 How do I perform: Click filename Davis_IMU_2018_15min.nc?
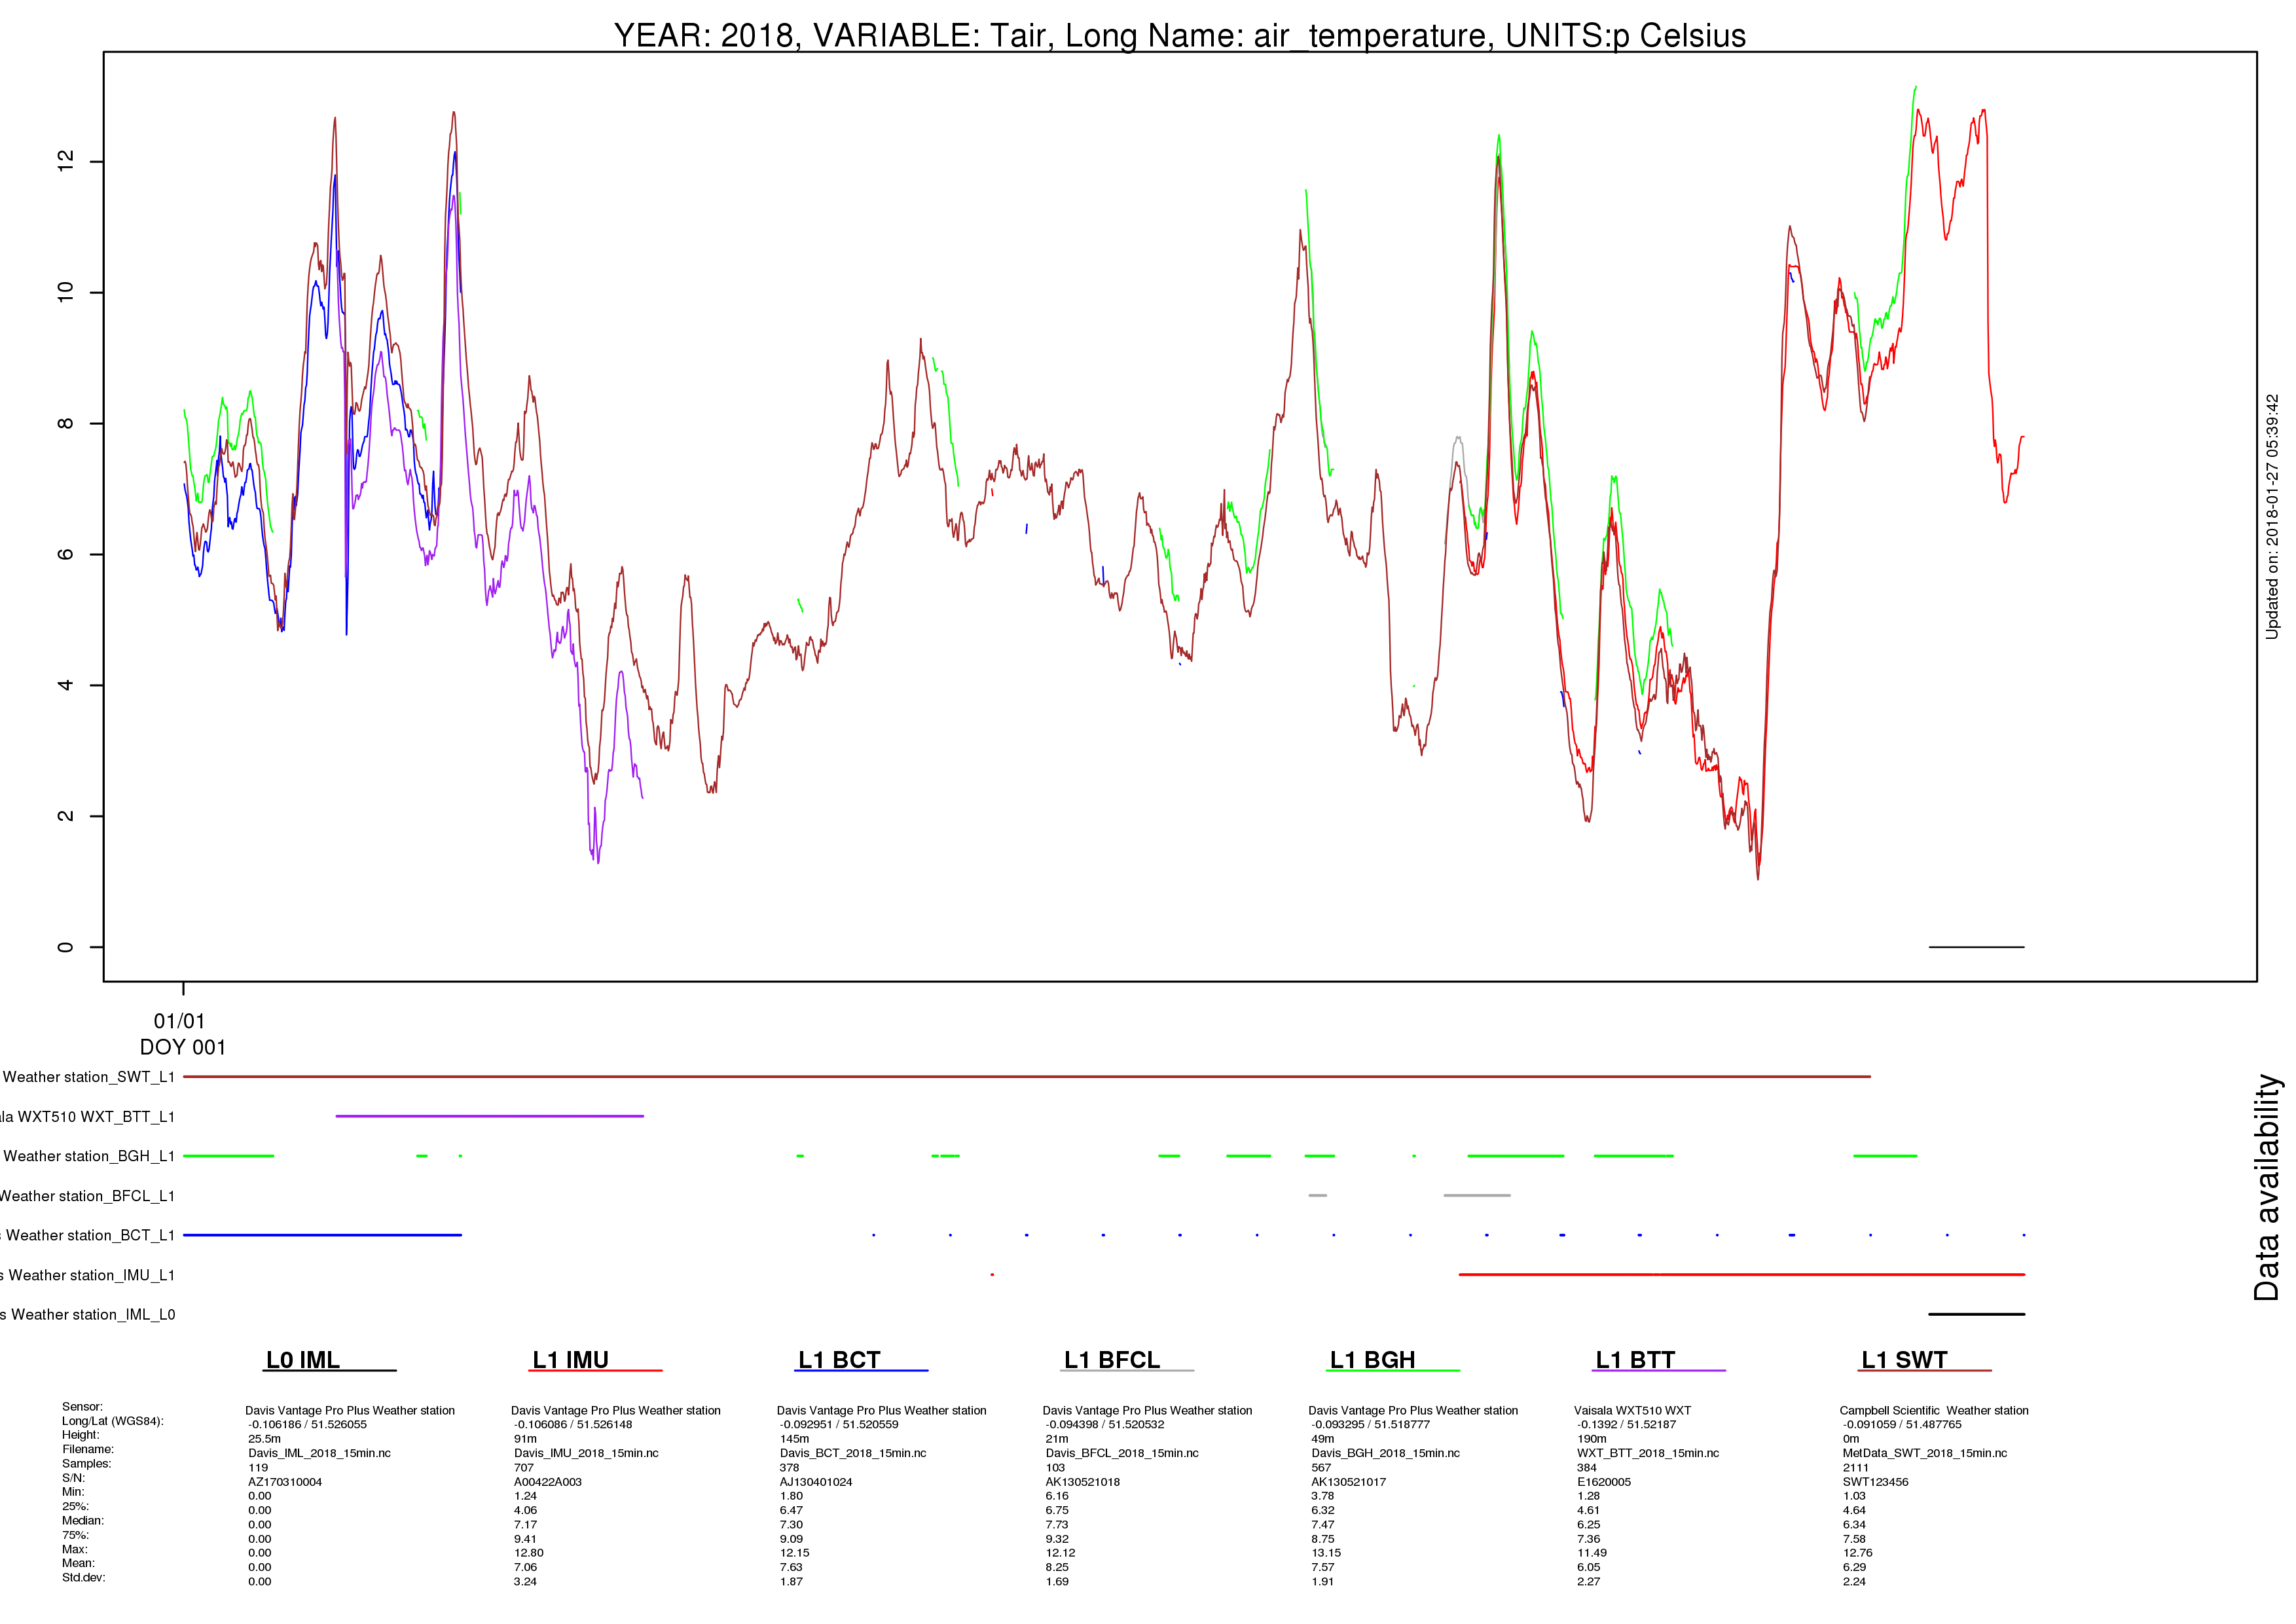click(x=586, y=1453)
